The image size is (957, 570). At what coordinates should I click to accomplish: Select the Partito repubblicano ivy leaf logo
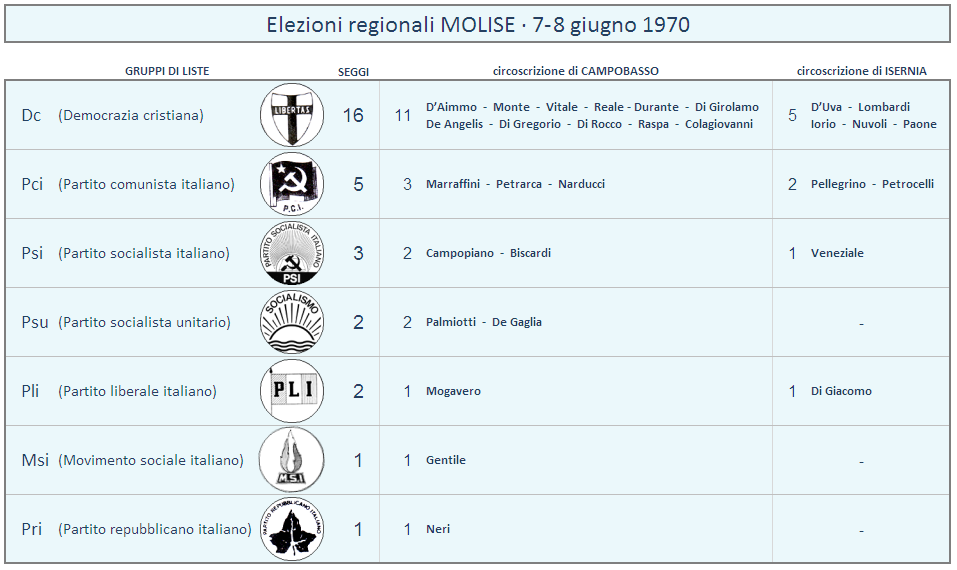tap(292, 529)
